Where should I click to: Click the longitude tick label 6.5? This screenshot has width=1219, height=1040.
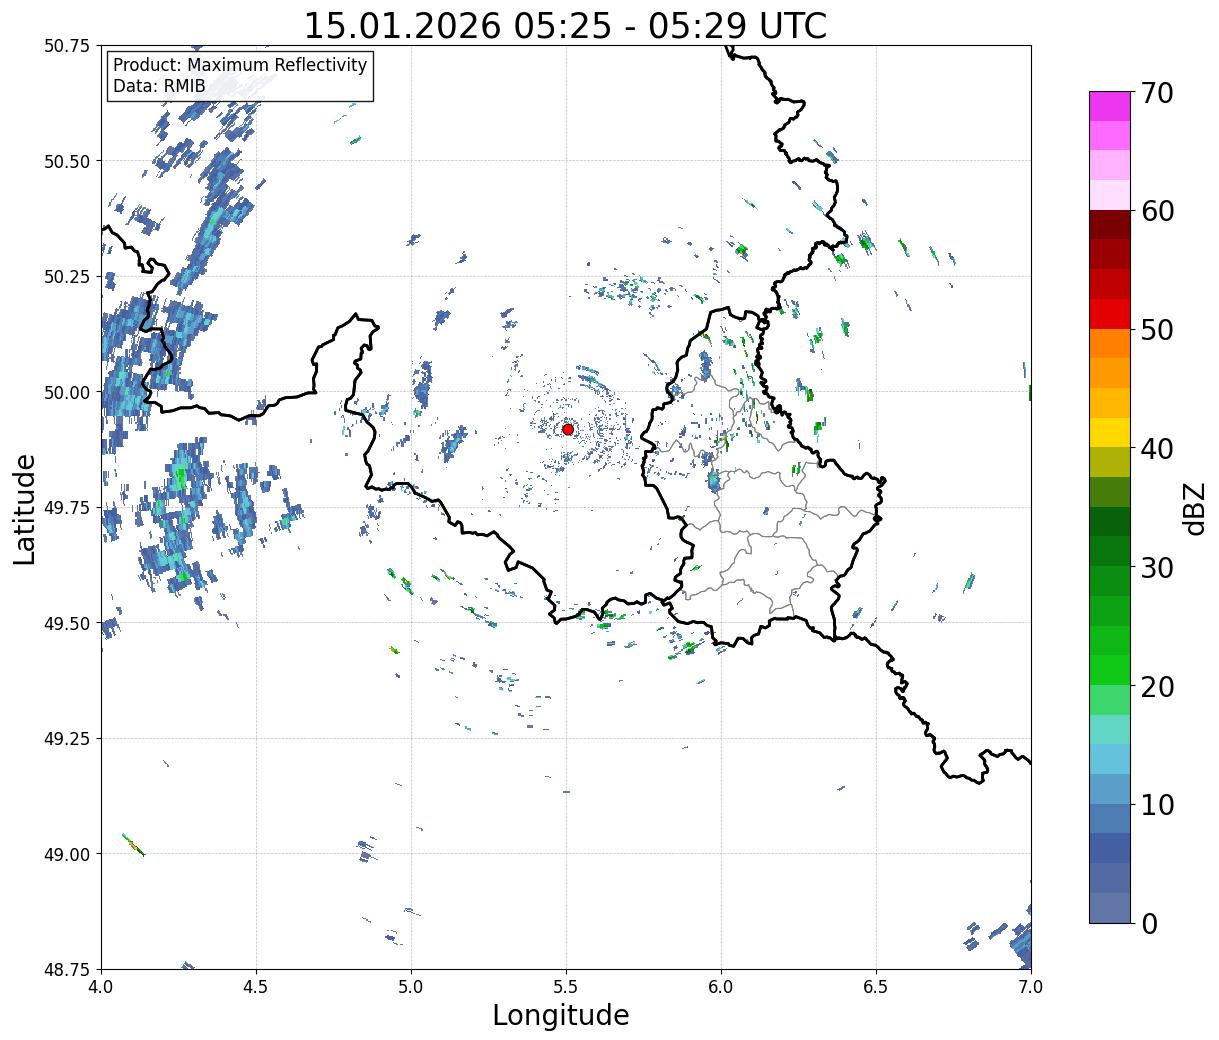point(876,987)
